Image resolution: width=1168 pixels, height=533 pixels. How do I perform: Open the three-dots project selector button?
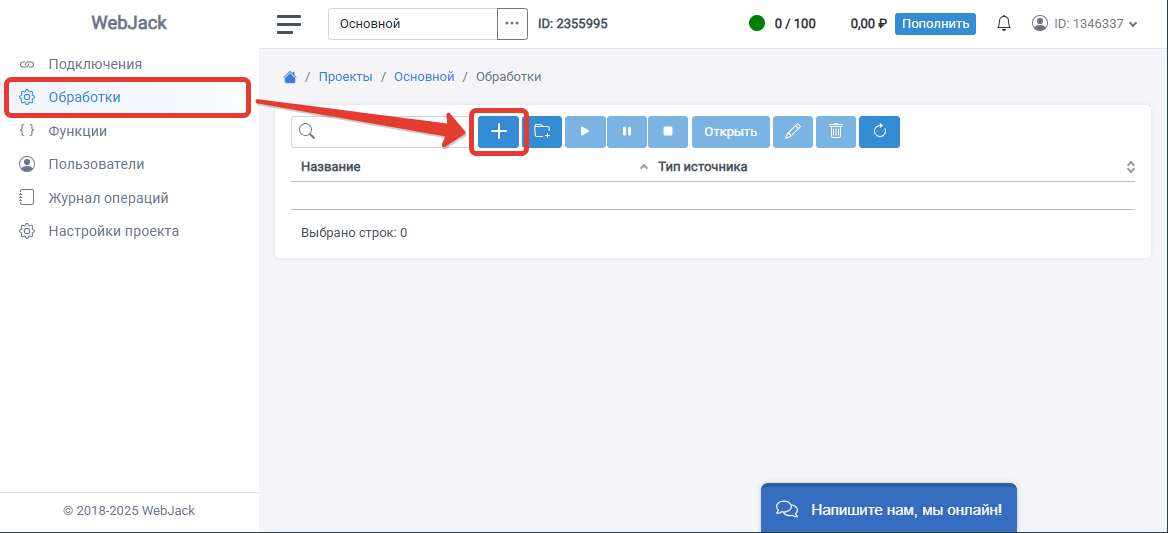[512, 24]
